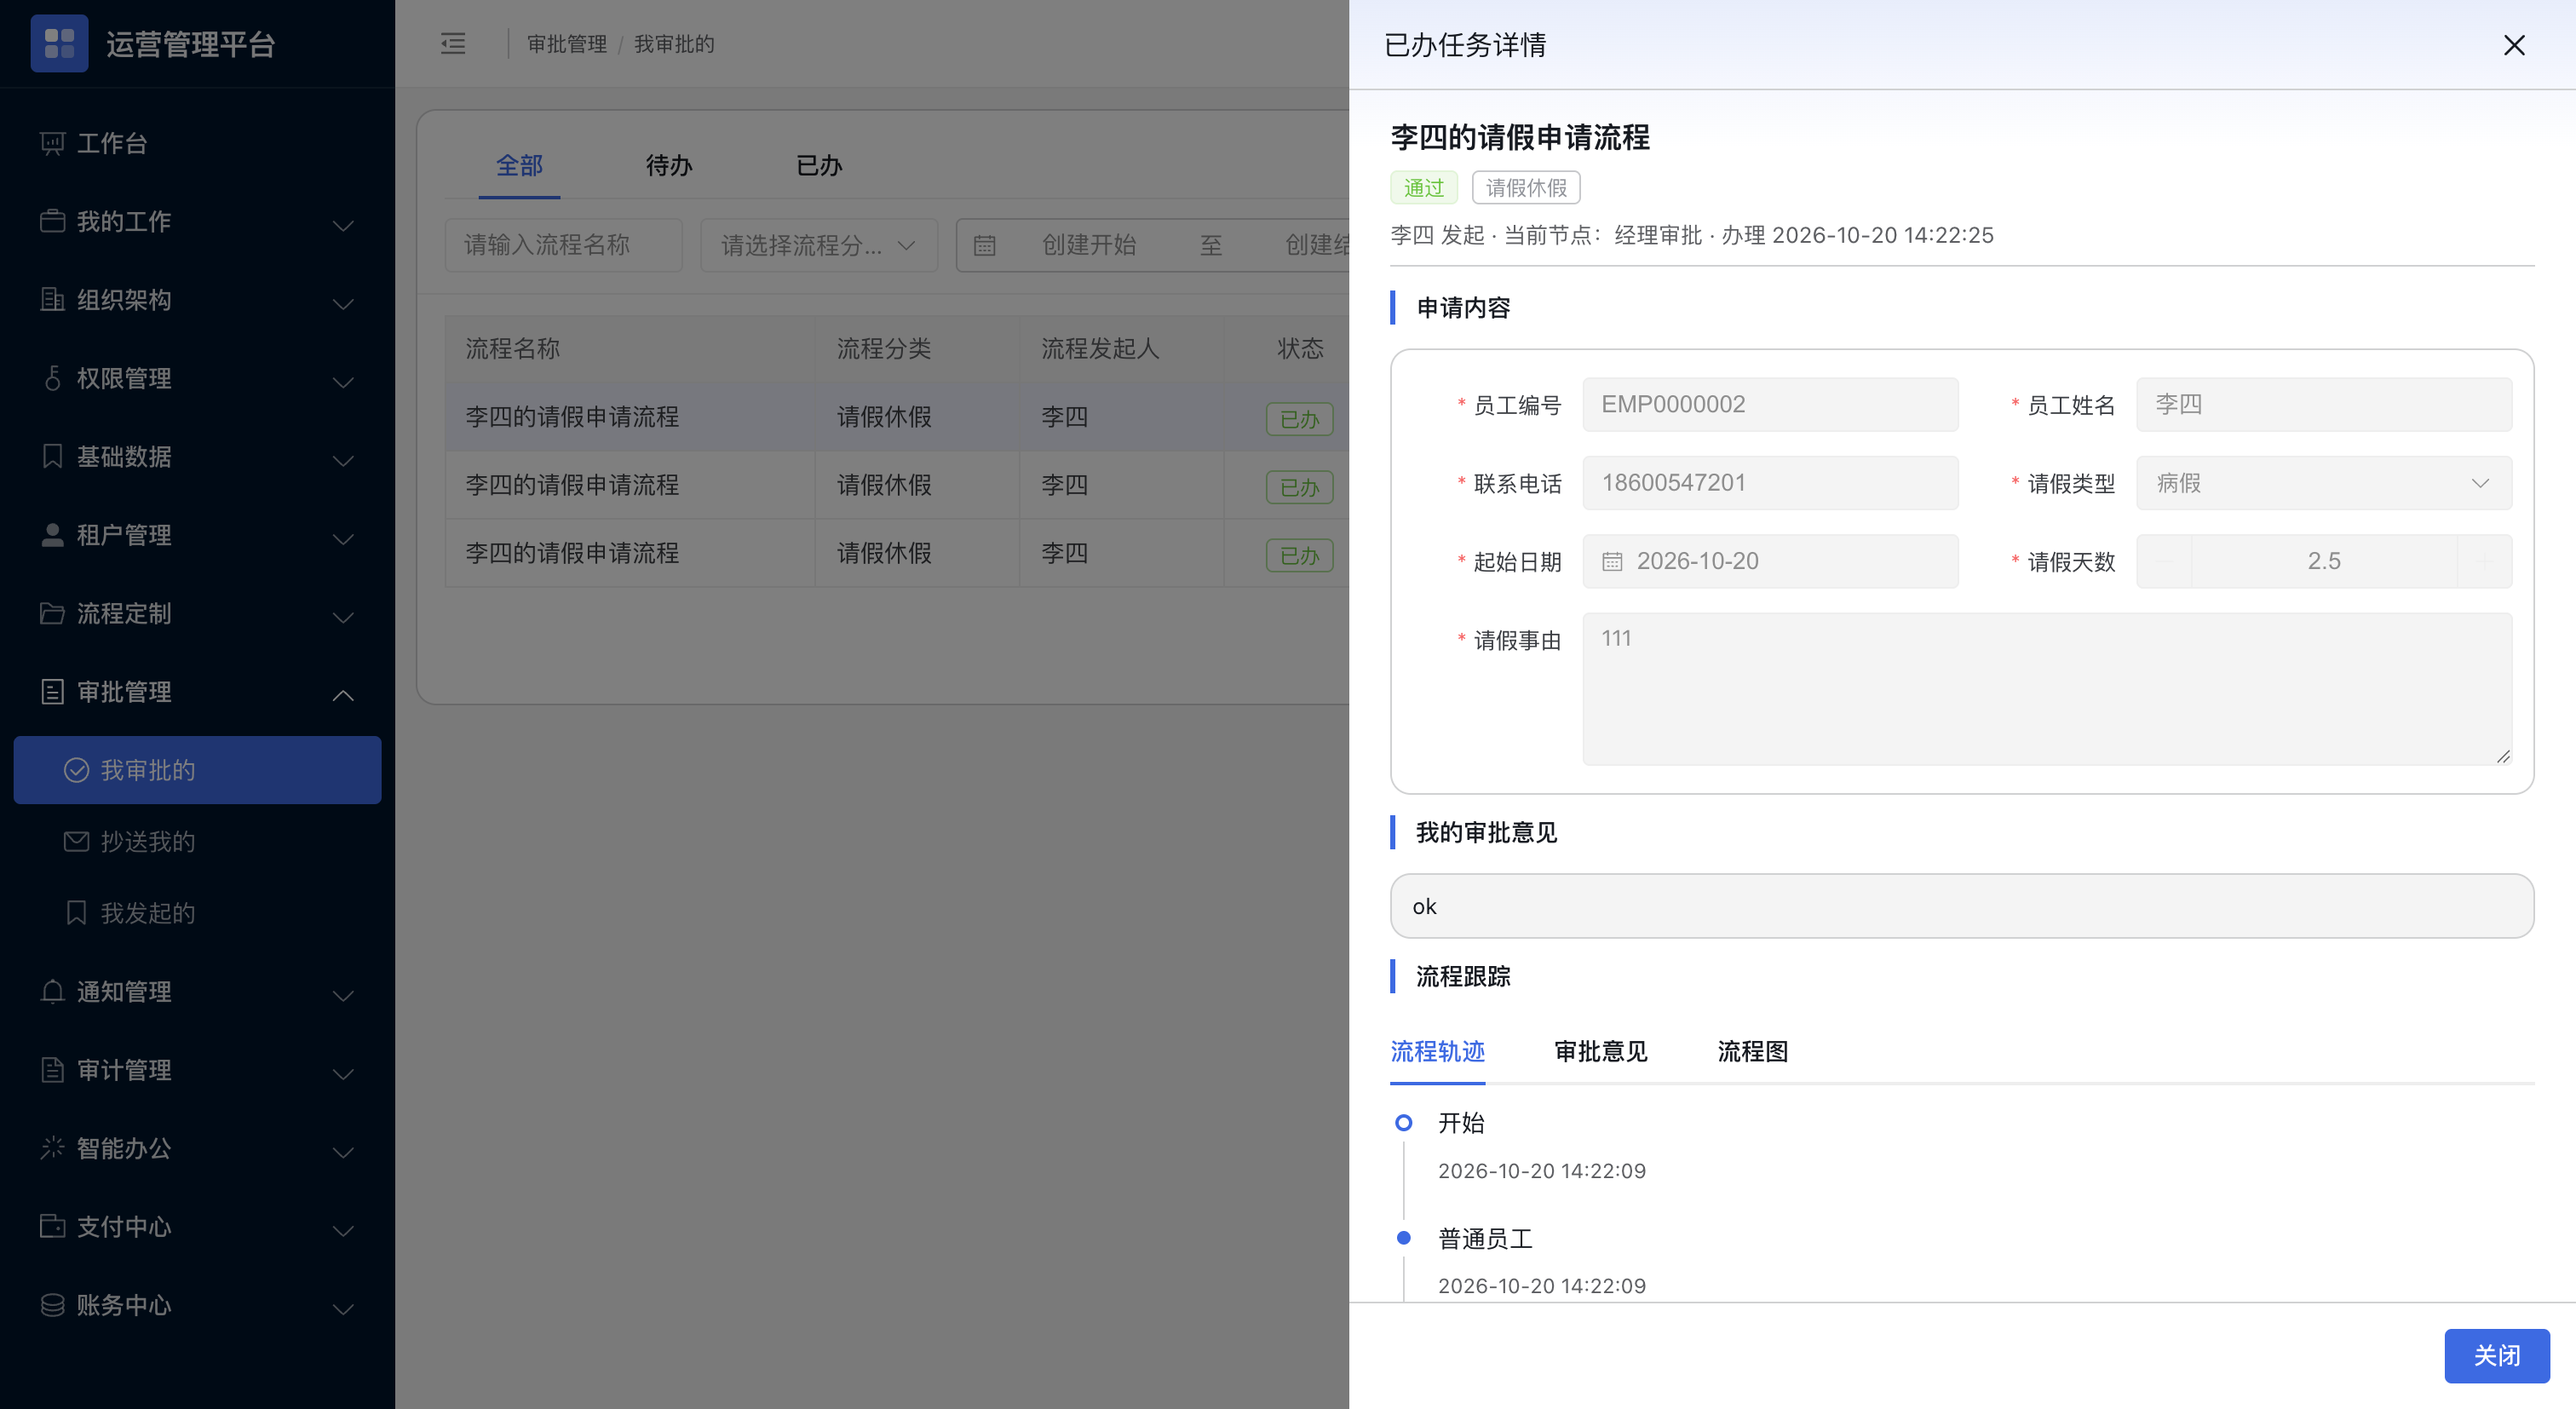
Task: Collapse the 审批管理 chevron
Action: [x=343, y=694]
